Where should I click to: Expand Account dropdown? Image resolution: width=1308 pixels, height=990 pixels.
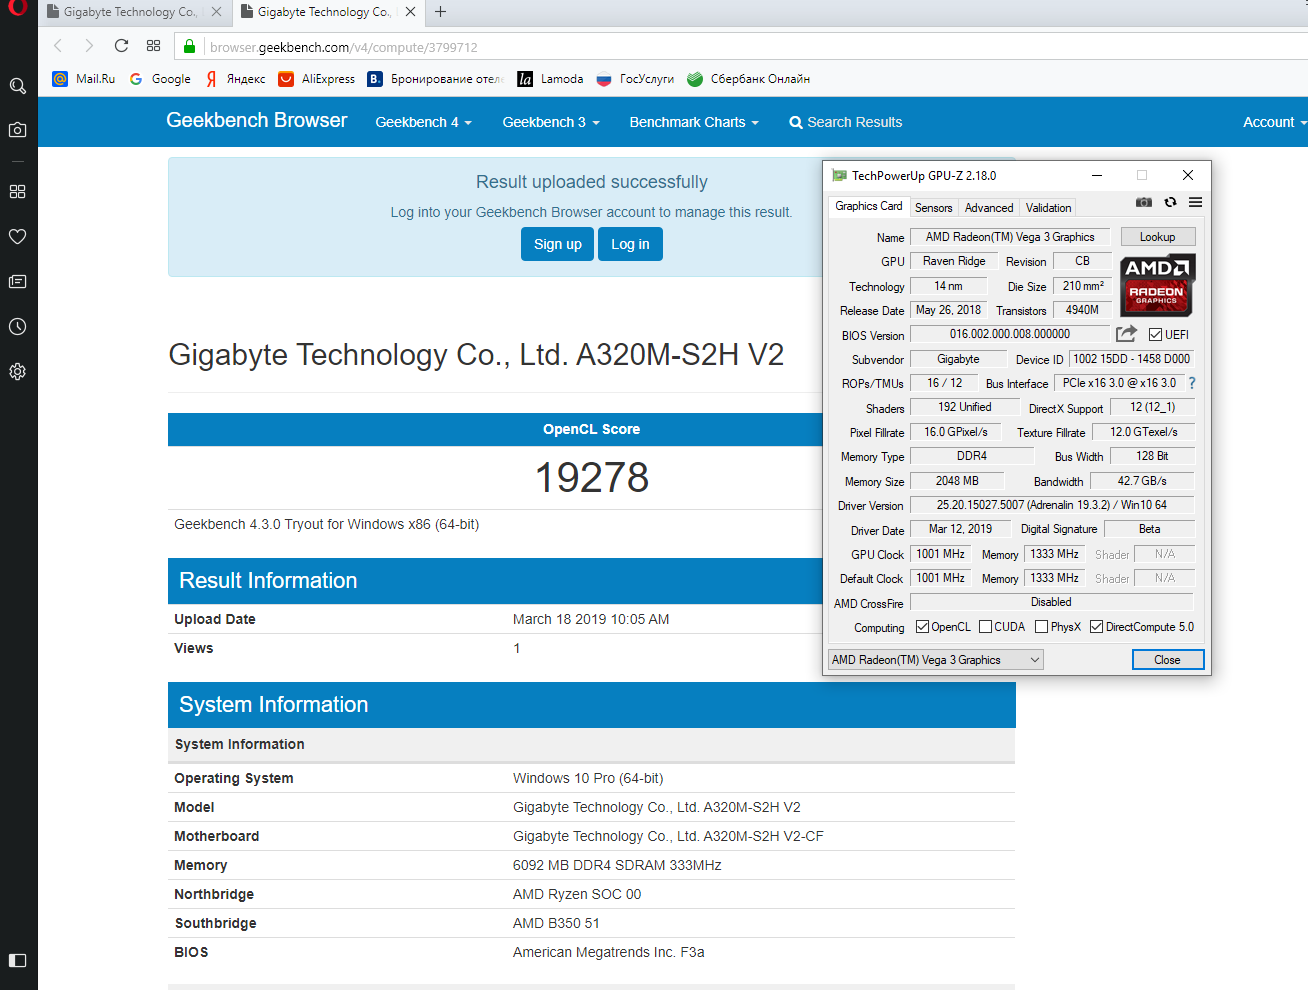tap(1275, 122)
